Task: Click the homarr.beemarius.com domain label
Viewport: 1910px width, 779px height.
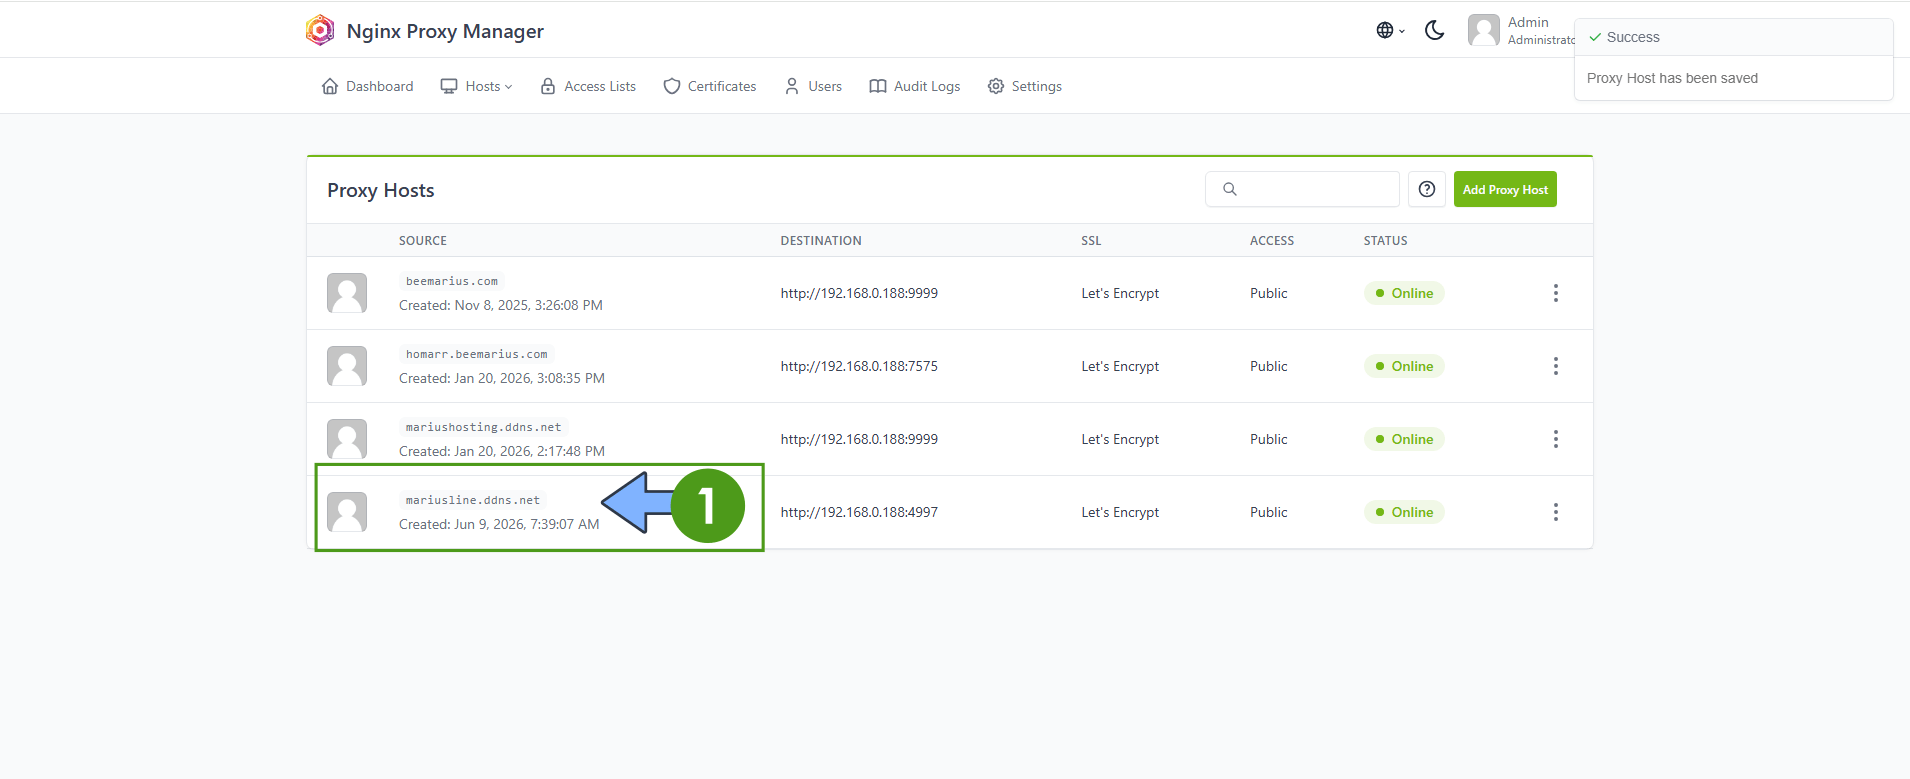Action: point(477,354)
